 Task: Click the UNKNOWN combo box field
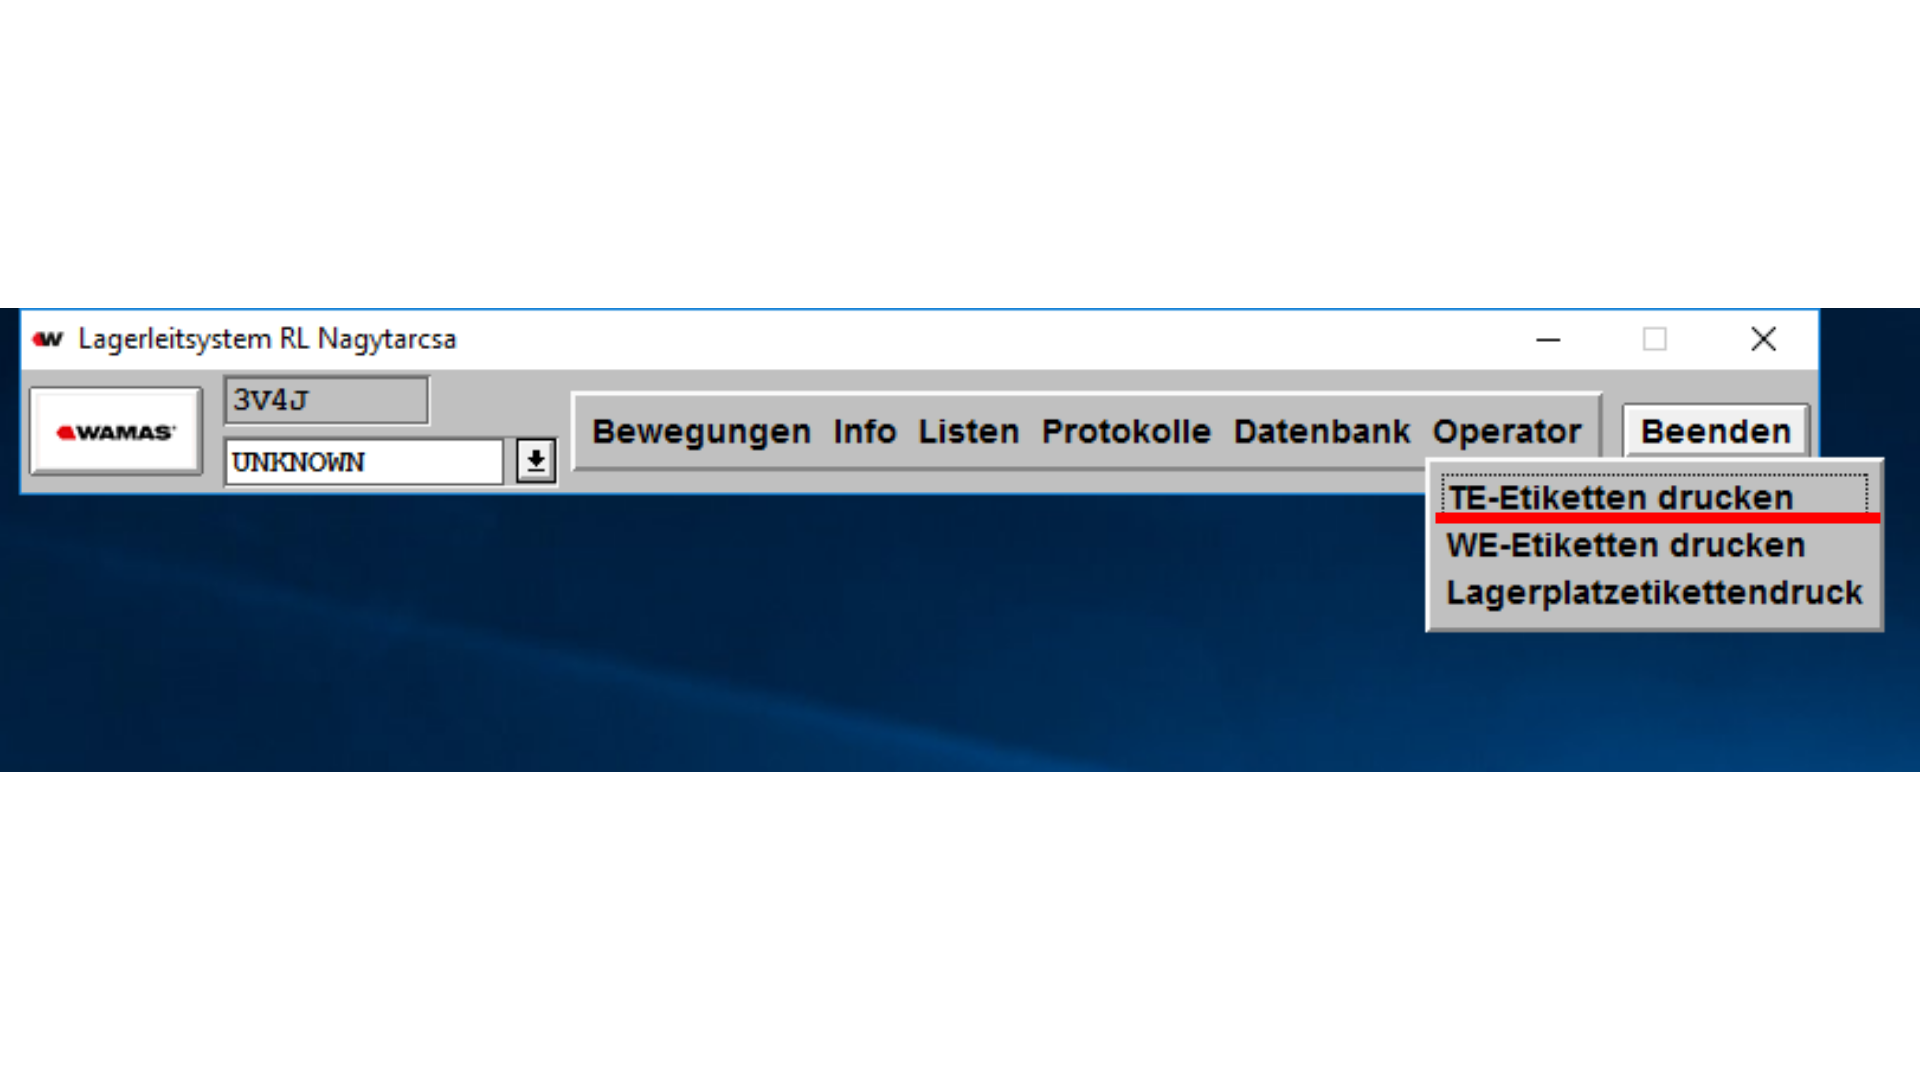[x=363, y=462]
